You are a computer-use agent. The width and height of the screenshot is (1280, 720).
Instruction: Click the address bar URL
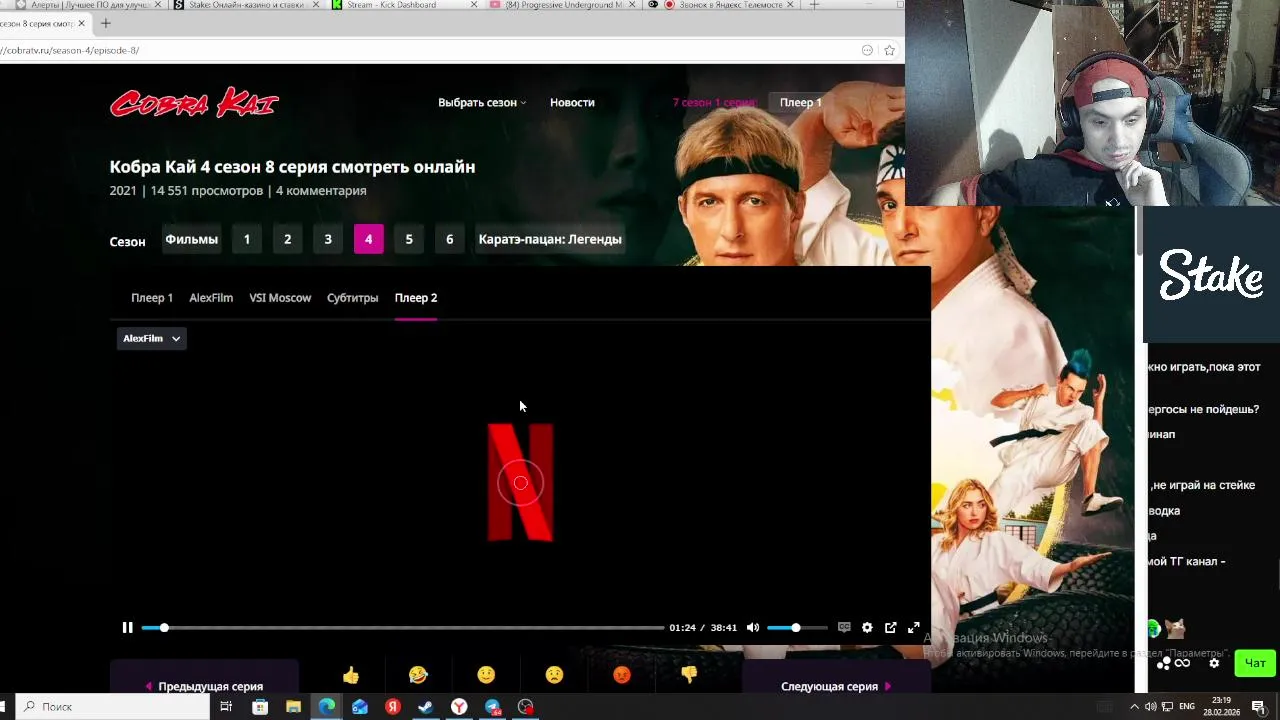70,50
